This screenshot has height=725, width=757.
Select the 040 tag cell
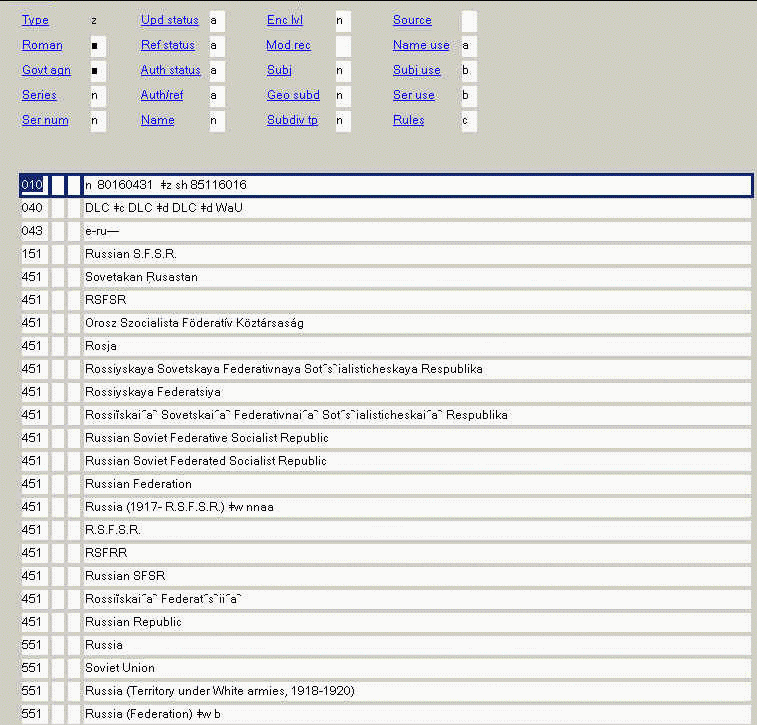coord(34,208)
